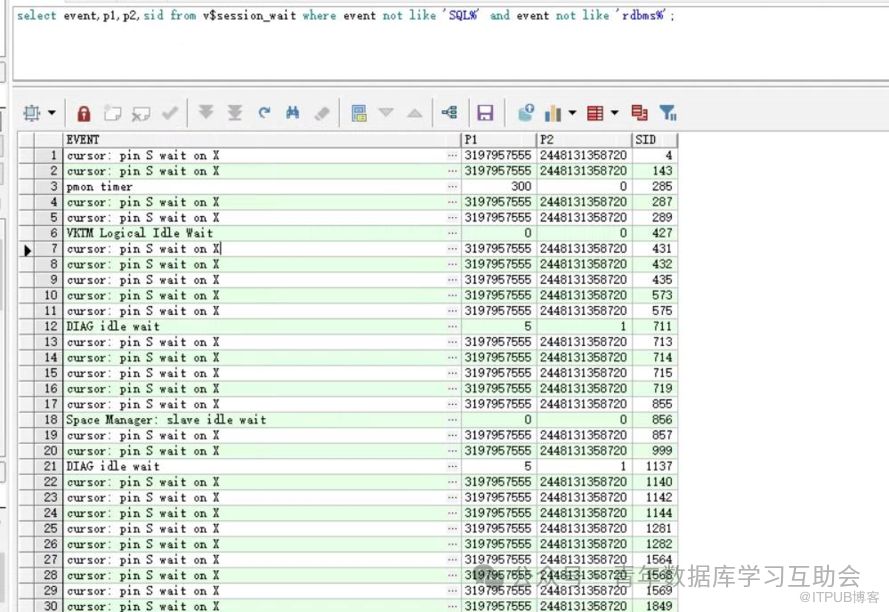Switch to single record view

click(359, 113)
